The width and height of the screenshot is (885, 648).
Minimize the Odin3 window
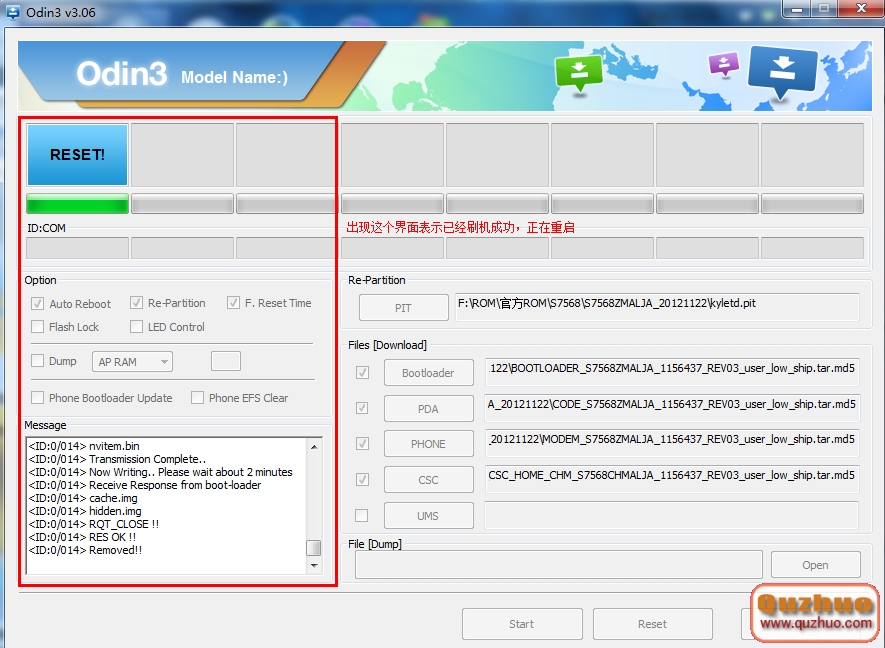(798, 8)
